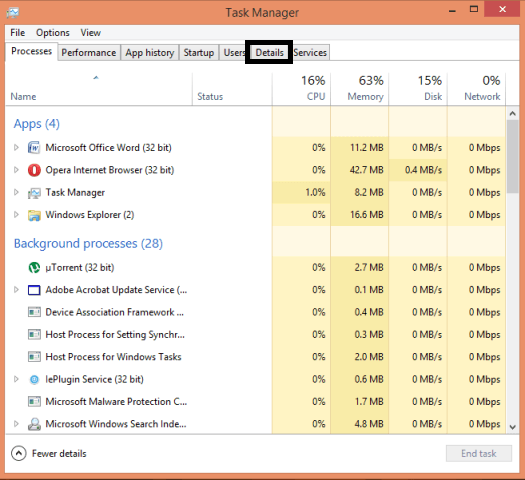Click the Microsoft Office Word process icon
Image resolution: width=525 pixels, height=480 pixels.
click(x=34, y=148)
